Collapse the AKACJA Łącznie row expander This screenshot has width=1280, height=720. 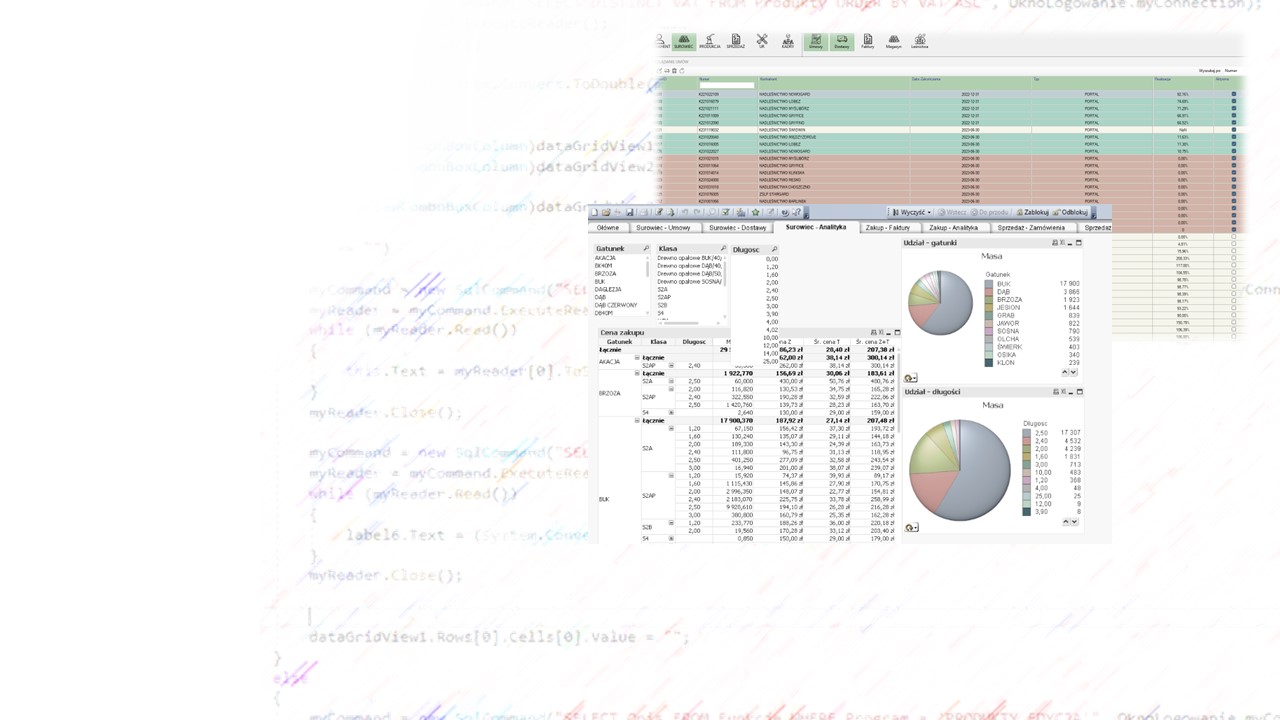pos(637,358)
